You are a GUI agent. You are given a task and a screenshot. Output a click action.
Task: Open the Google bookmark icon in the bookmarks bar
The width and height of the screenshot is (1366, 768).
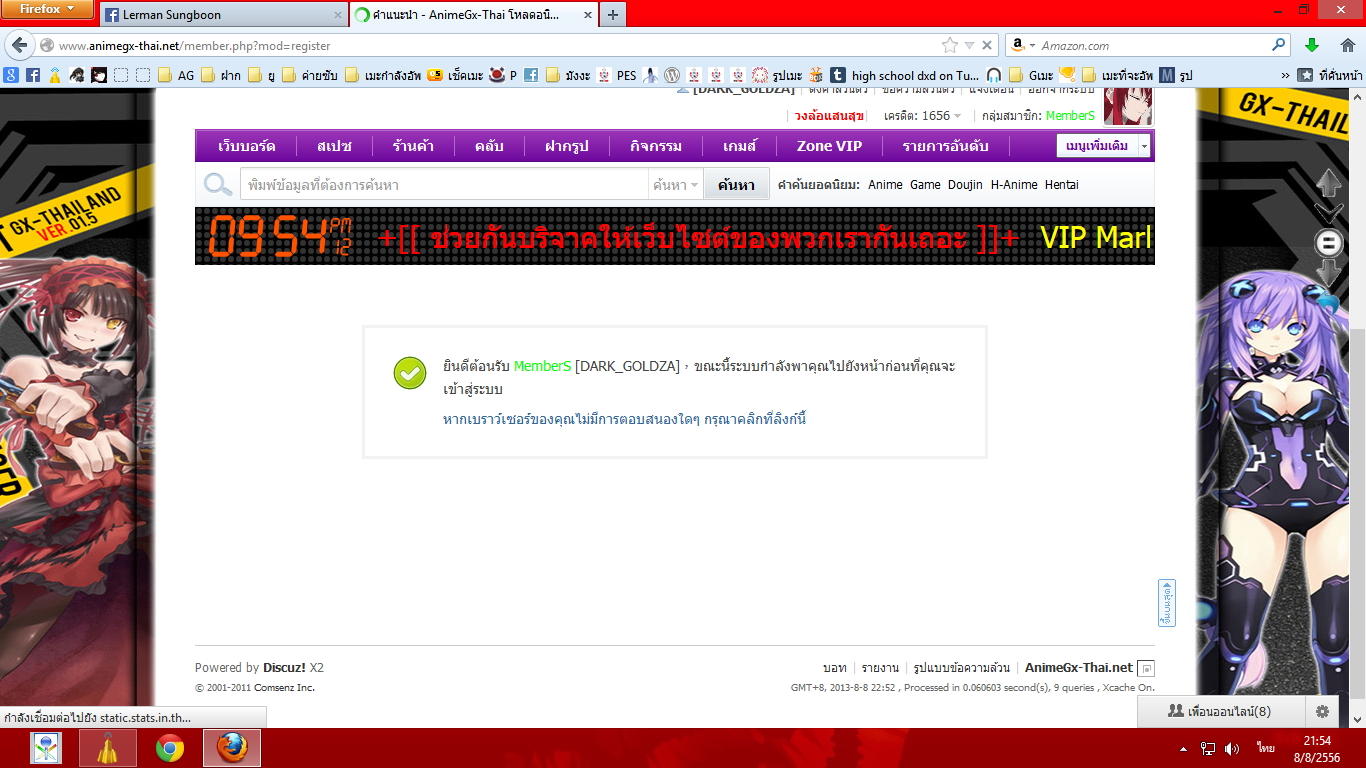[11, 75]
